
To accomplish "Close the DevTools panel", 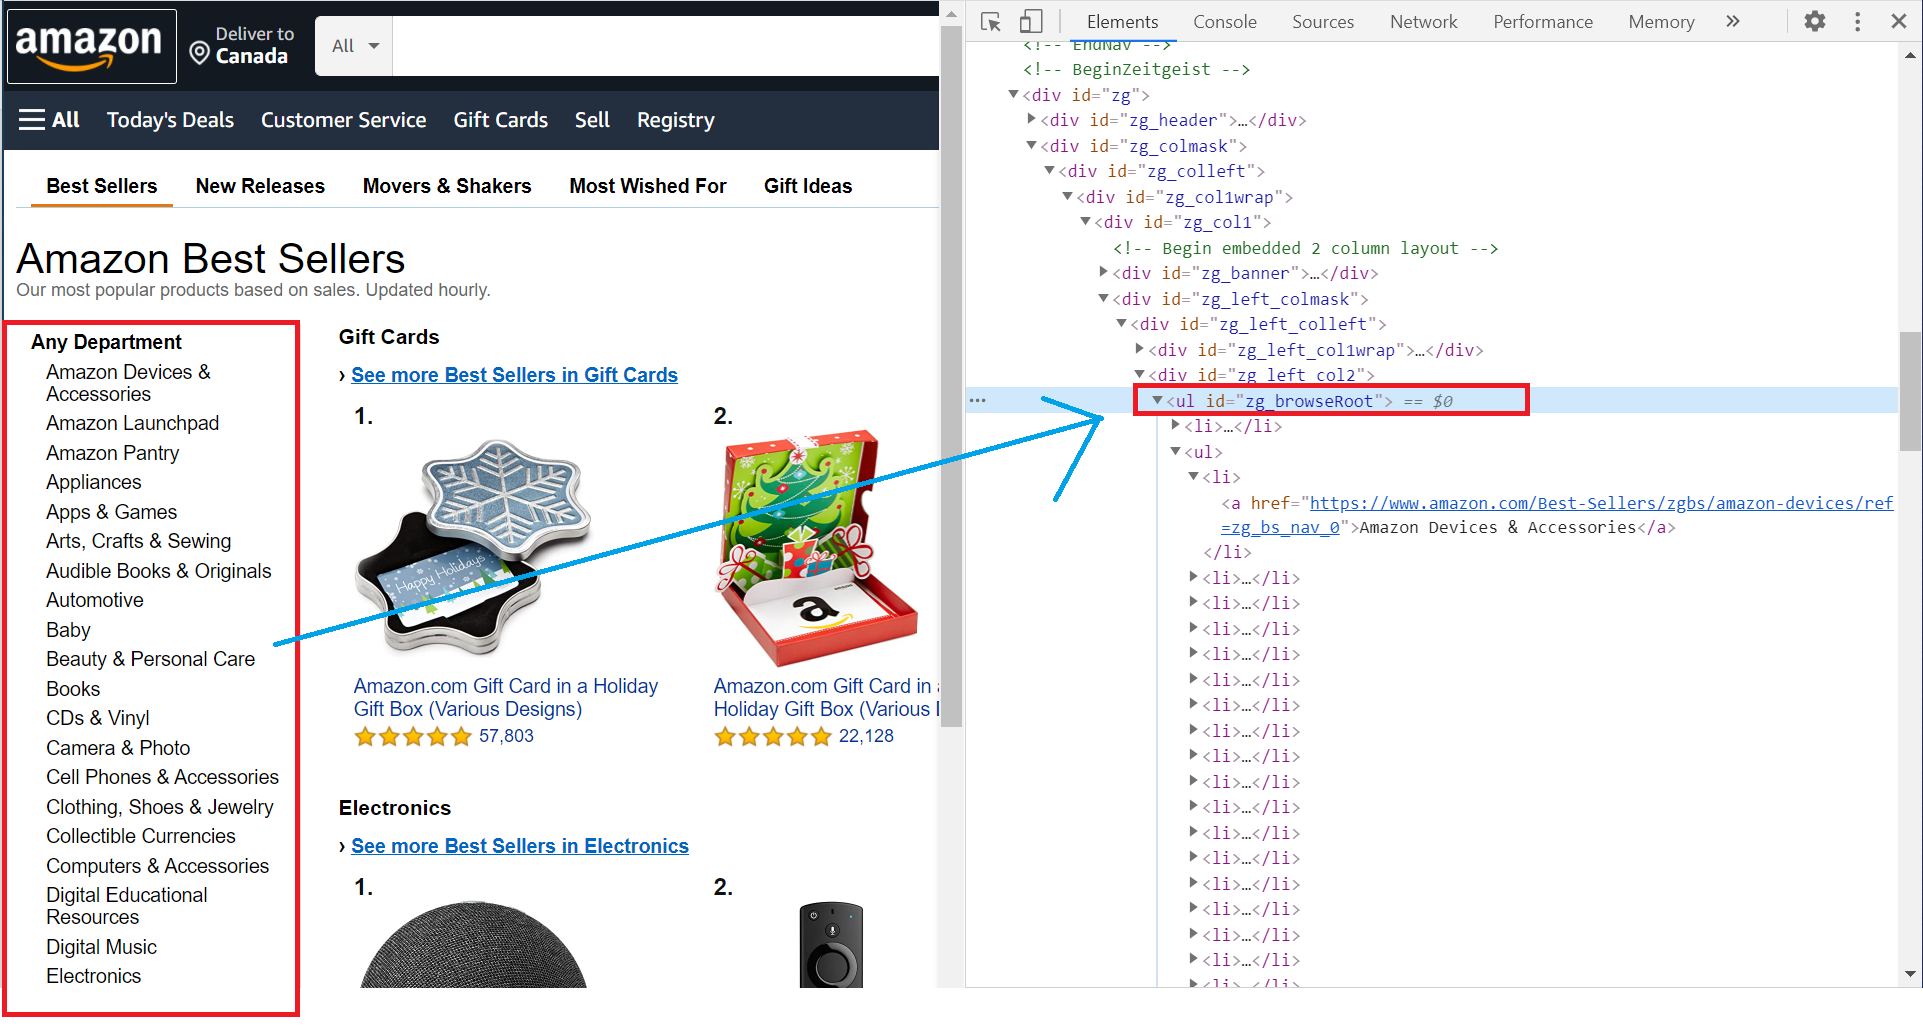I will (1898, 22).
